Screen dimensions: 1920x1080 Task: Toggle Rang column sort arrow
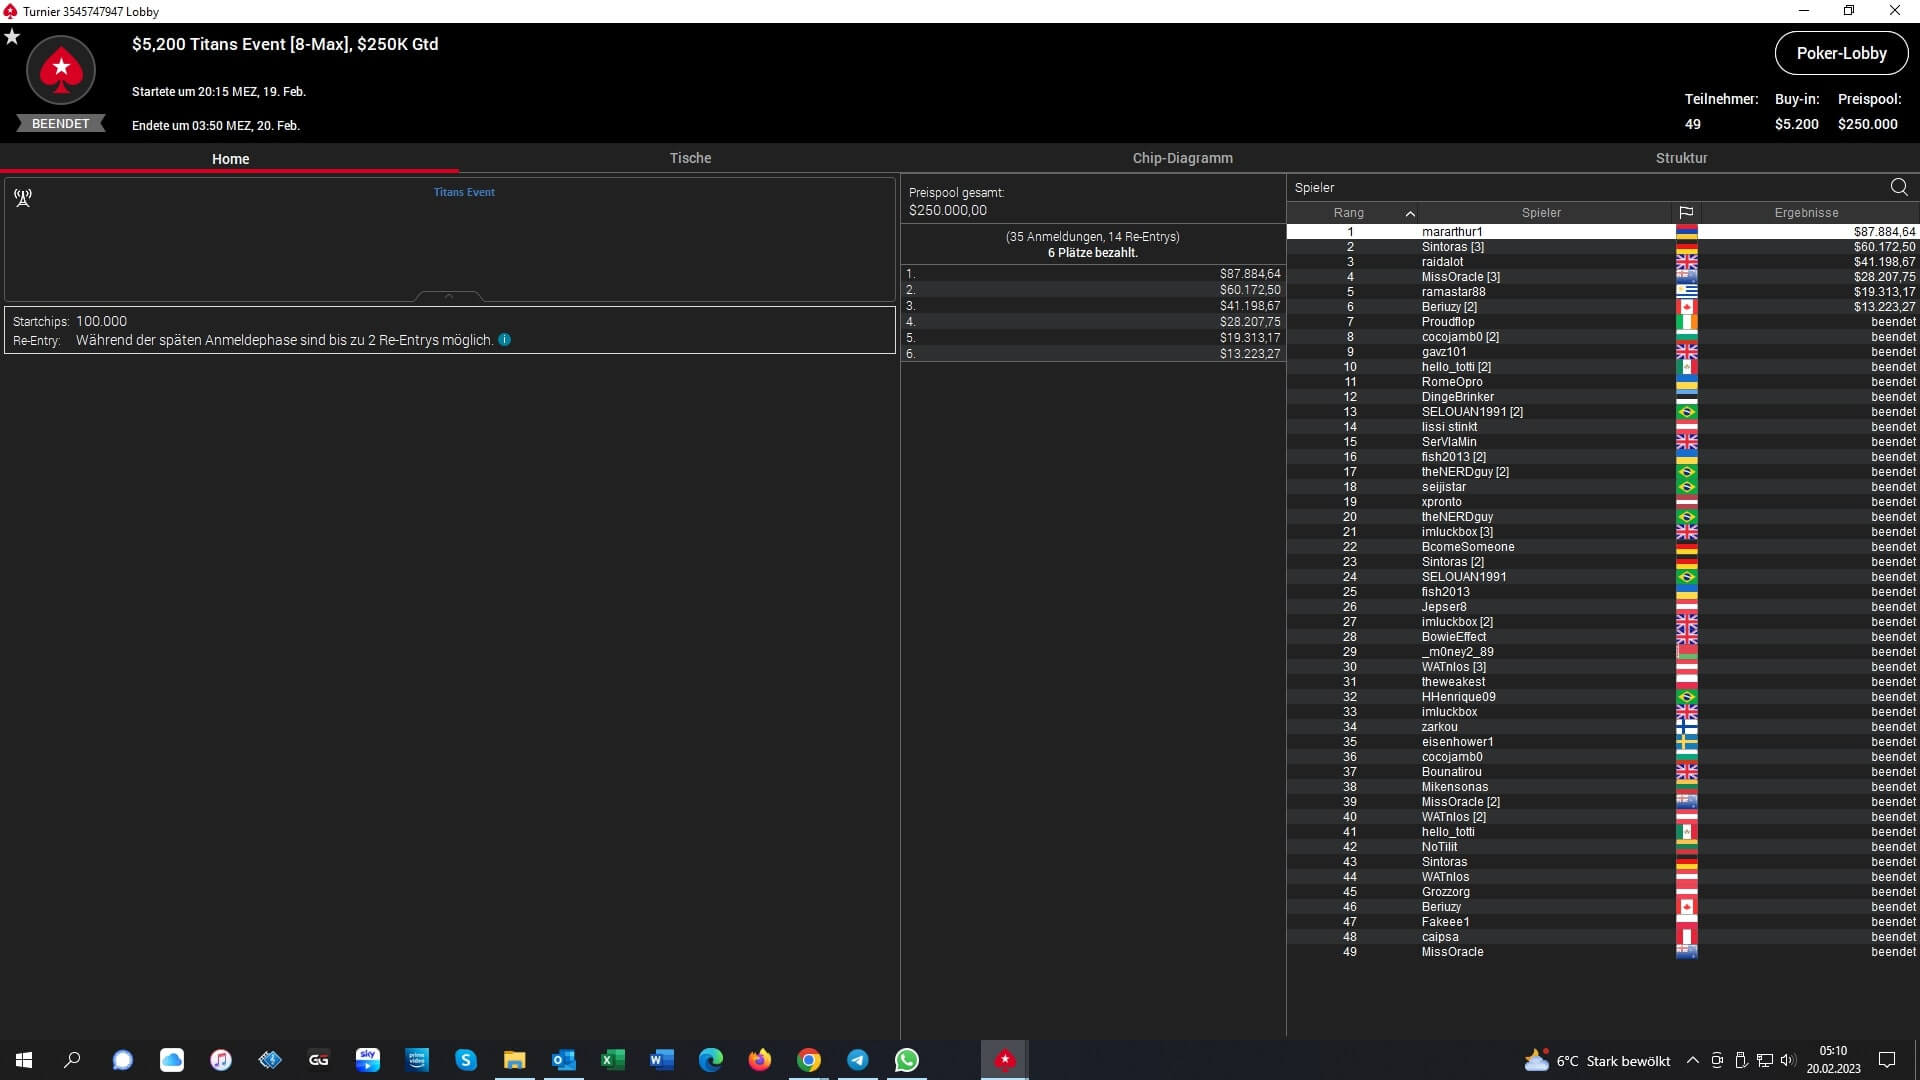click(1410, 214)
